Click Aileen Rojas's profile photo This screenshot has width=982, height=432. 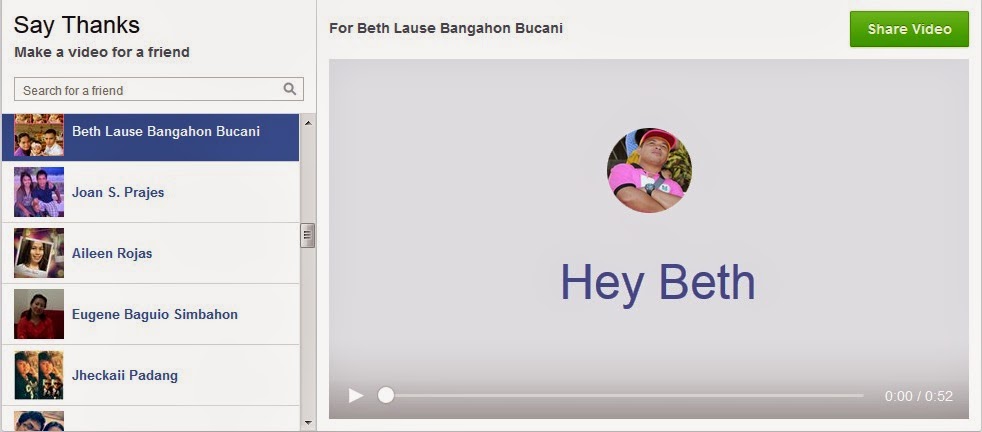pos(39,253)
